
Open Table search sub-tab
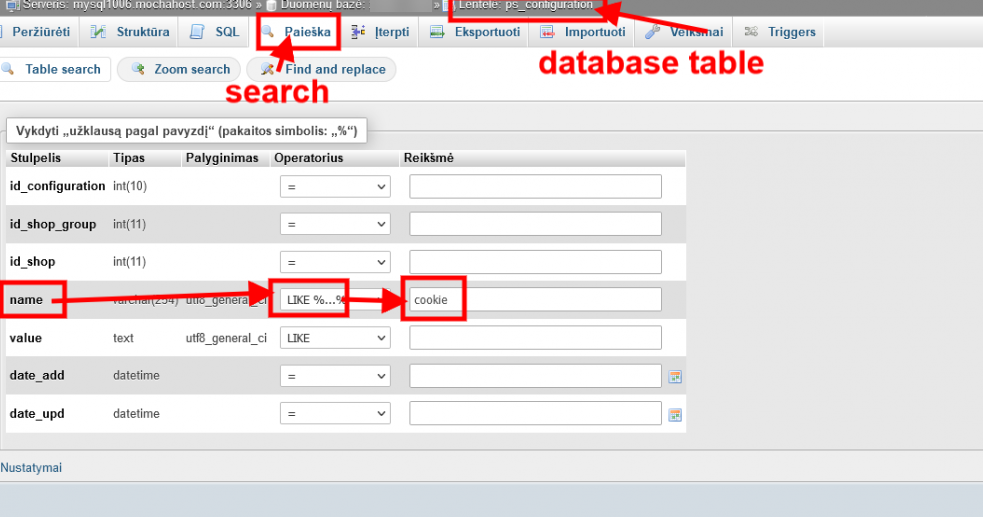click(55, 69)
